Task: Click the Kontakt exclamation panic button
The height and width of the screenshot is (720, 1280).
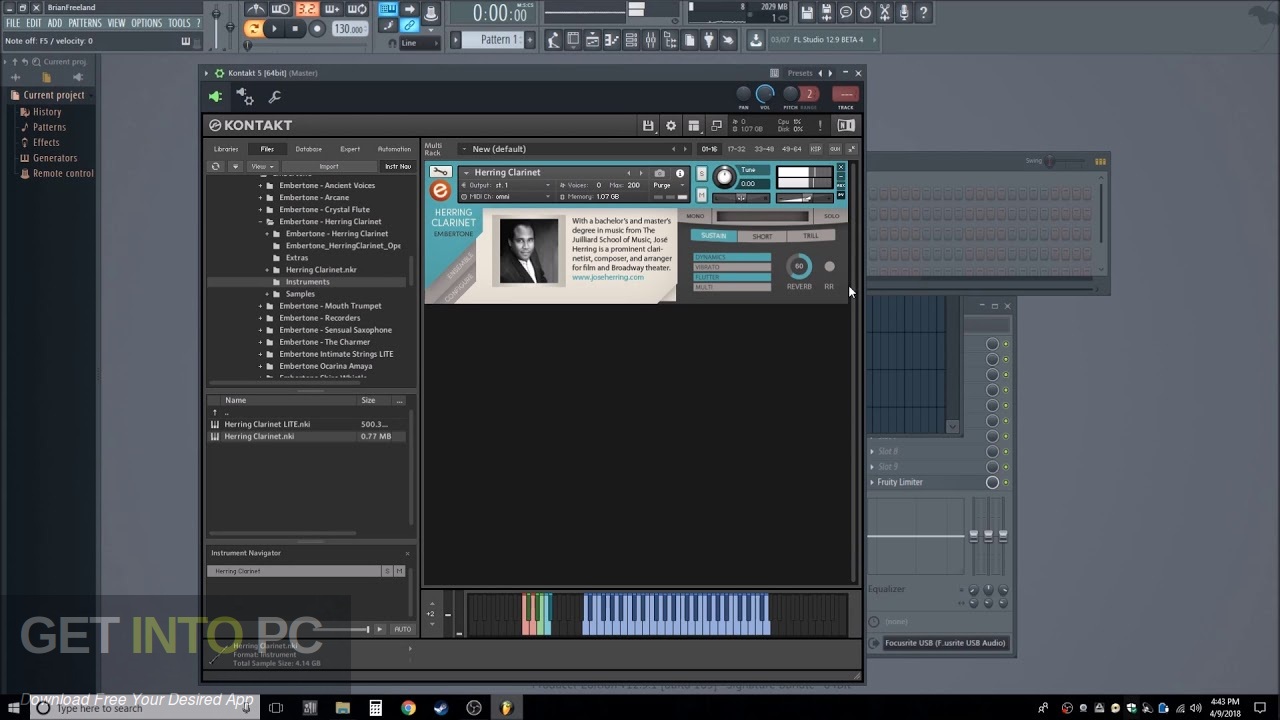Action: tap(820, 125)
